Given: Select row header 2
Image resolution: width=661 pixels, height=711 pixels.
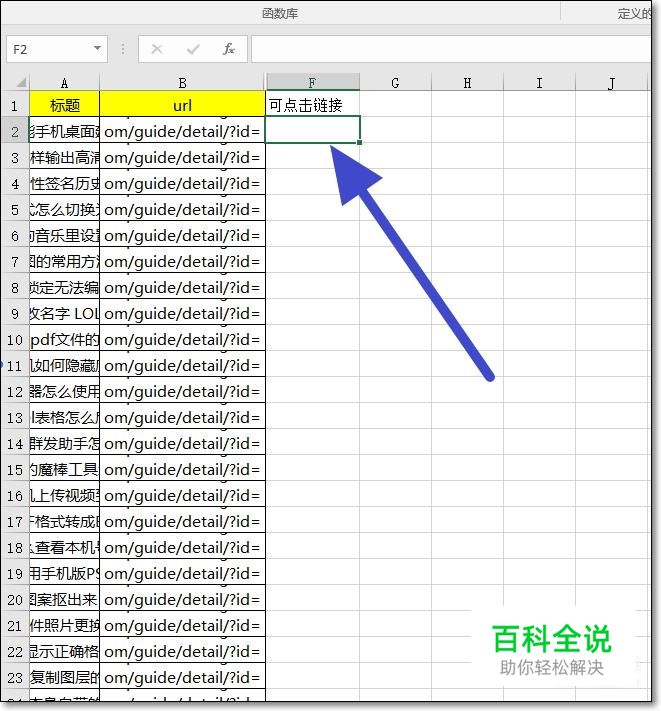Looking at the screenshot, I should pyautogui.click(x=15, y=131).
